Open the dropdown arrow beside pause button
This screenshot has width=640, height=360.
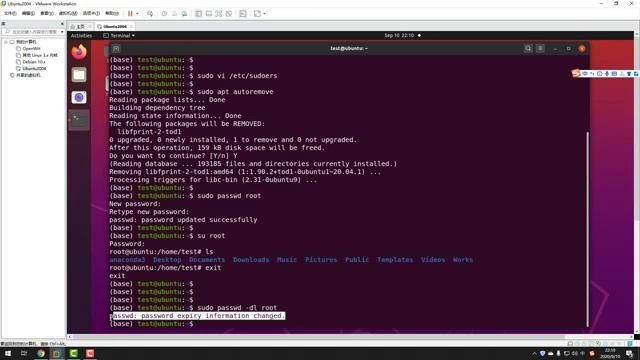[137, 13]
